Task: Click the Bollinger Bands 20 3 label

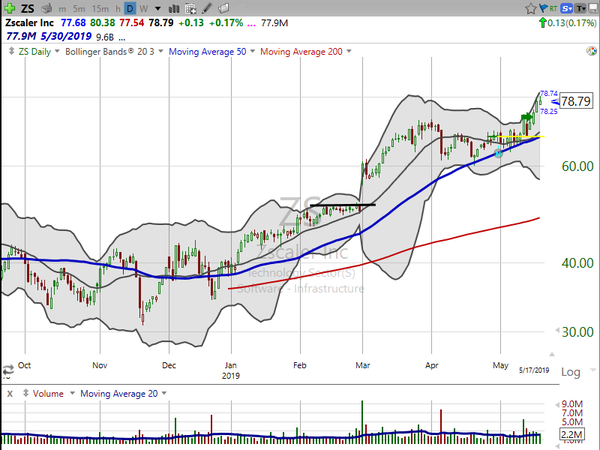Action: coord(110,52)
